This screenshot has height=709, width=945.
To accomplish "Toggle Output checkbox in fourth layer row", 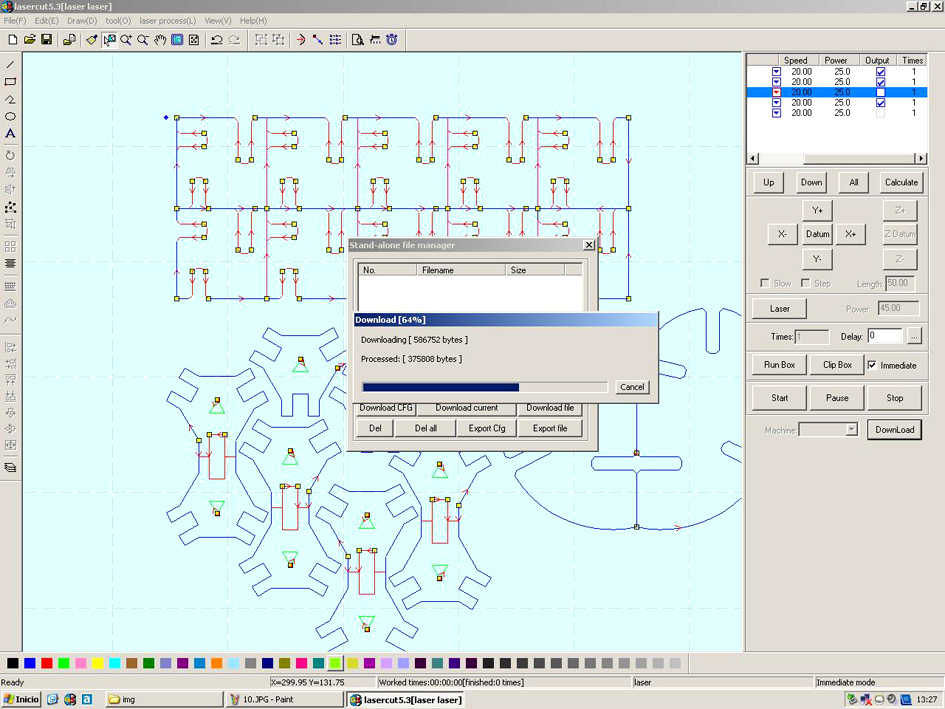I will (x=881, y=102).
